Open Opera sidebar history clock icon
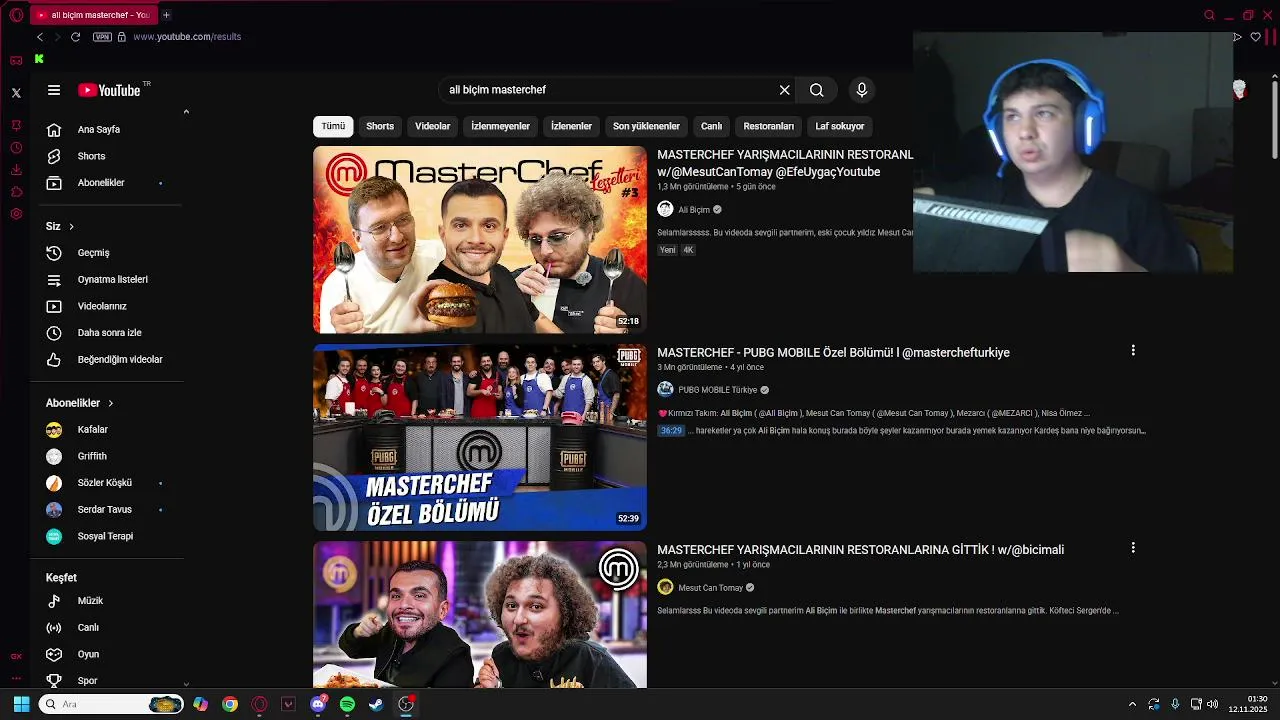 click(x=16, y=147)
